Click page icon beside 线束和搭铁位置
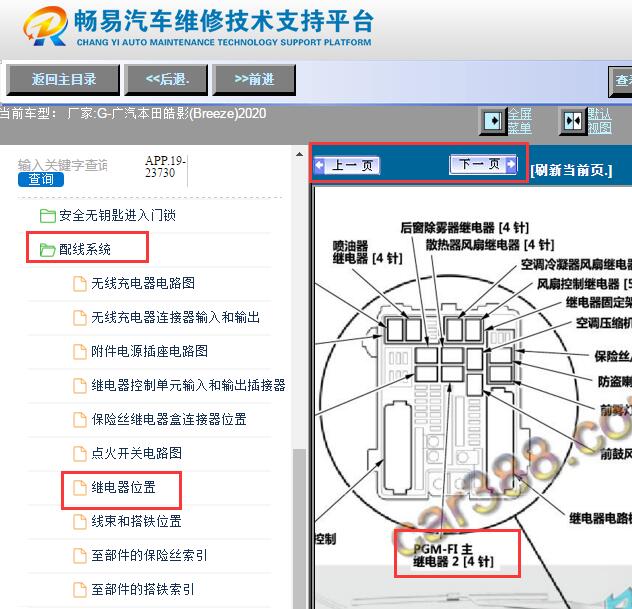The image size is (632, 609). 79,522
